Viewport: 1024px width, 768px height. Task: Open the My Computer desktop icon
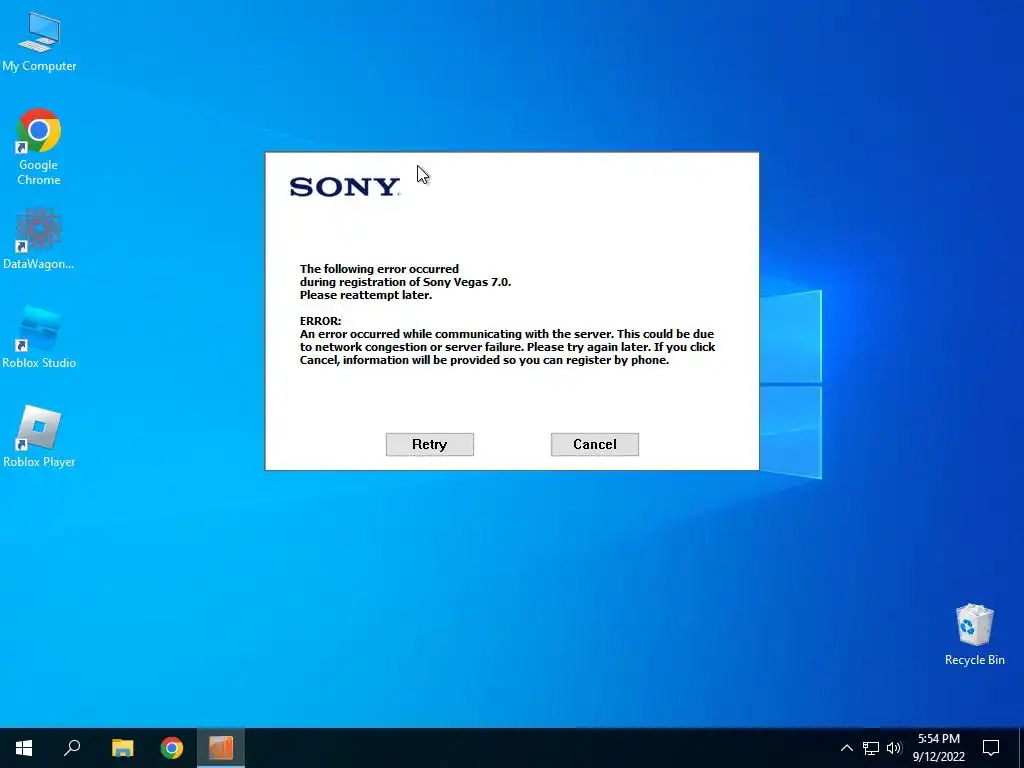(x=39, y=42)
